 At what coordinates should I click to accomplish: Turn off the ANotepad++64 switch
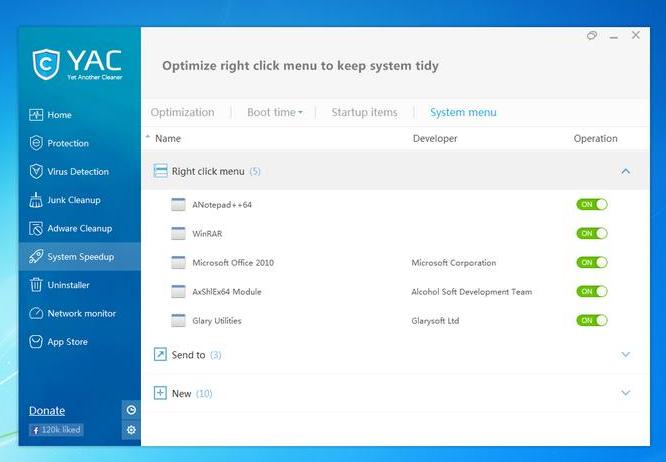[592, 204]
